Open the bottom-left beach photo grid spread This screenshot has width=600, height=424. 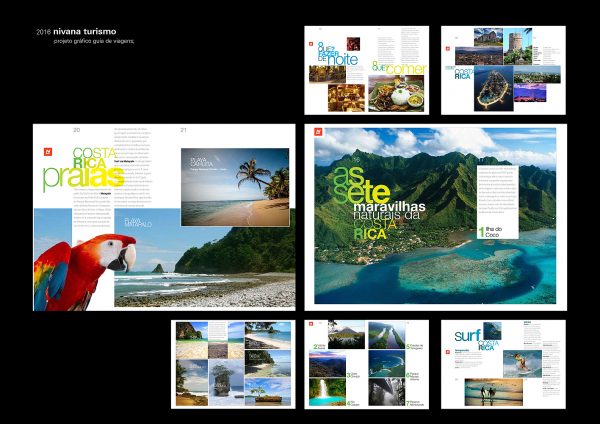click(232, 364)
